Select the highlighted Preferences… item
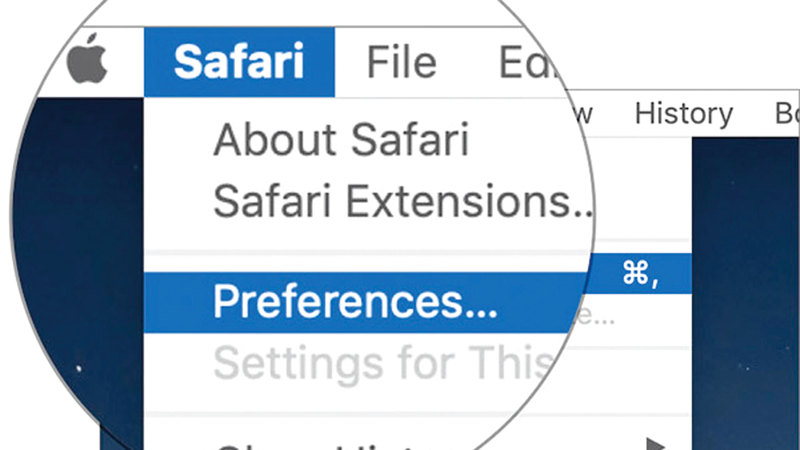The height and width of the screenshot is (450, 800). click(355, 299)
